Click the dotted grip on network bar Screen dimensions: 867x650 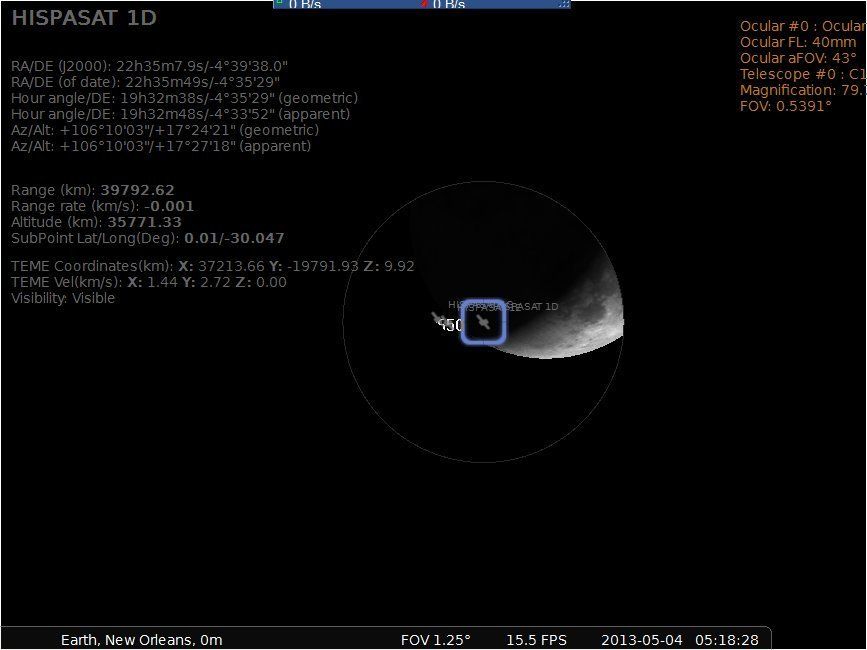coord(563,4)
